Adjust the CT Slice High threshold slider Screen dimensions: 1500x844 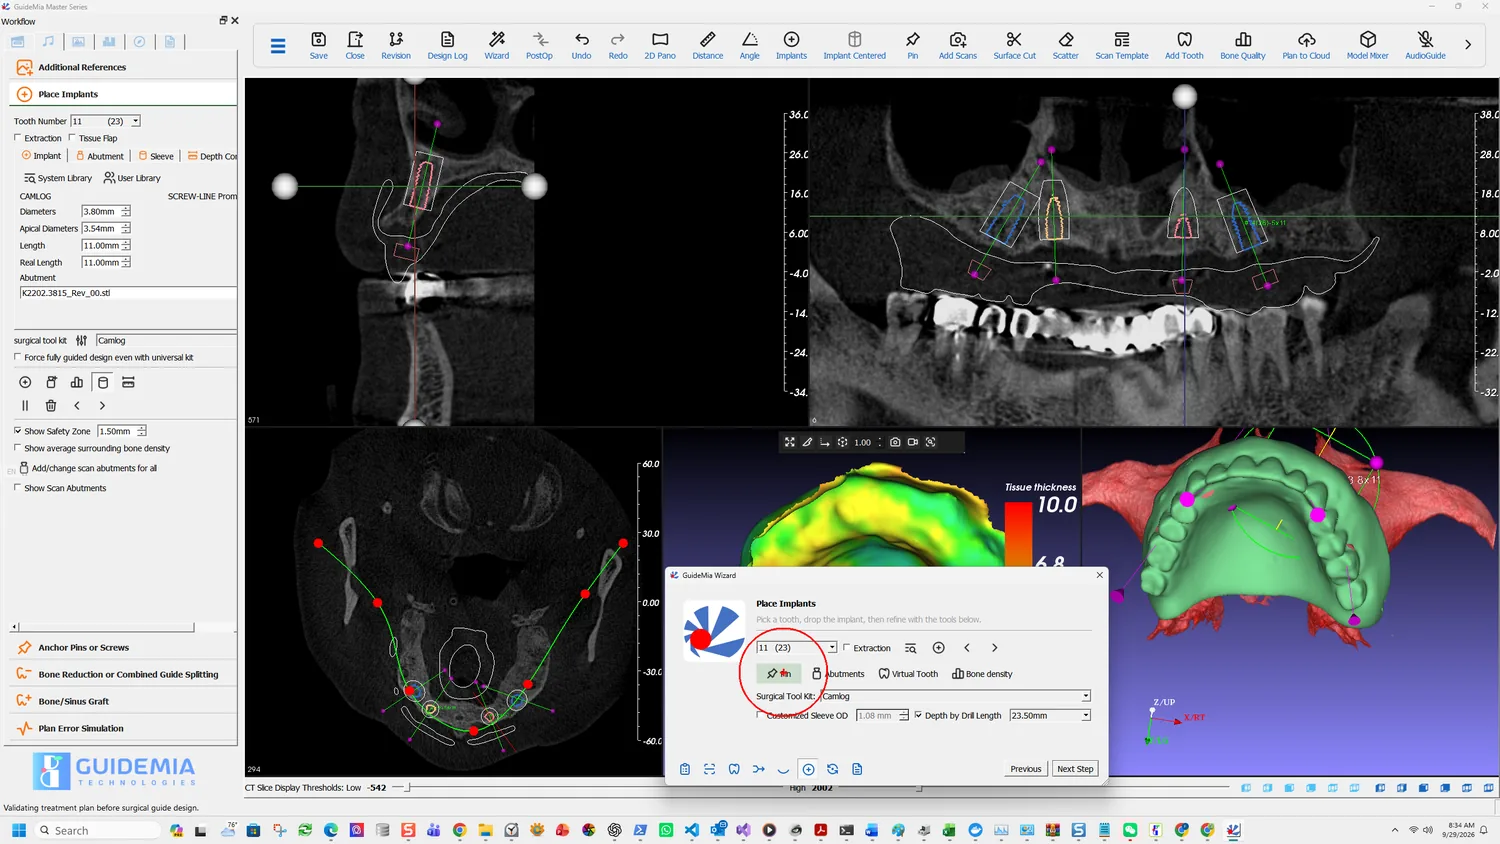tap(919, 788)
